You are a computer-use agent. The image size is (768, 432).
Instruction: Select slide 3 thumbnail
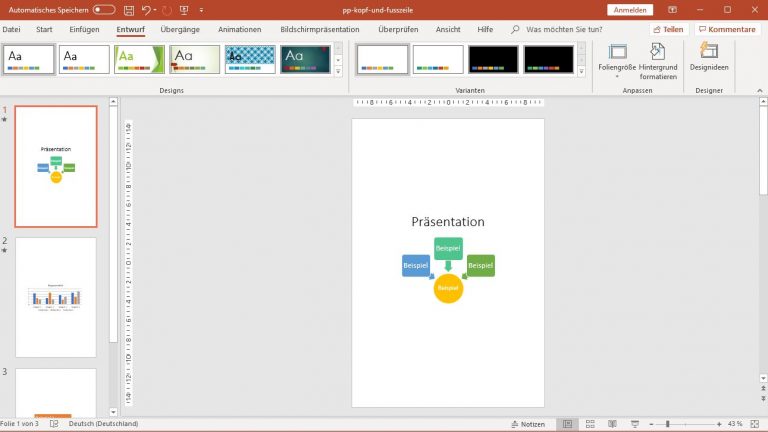coord(56,393)
